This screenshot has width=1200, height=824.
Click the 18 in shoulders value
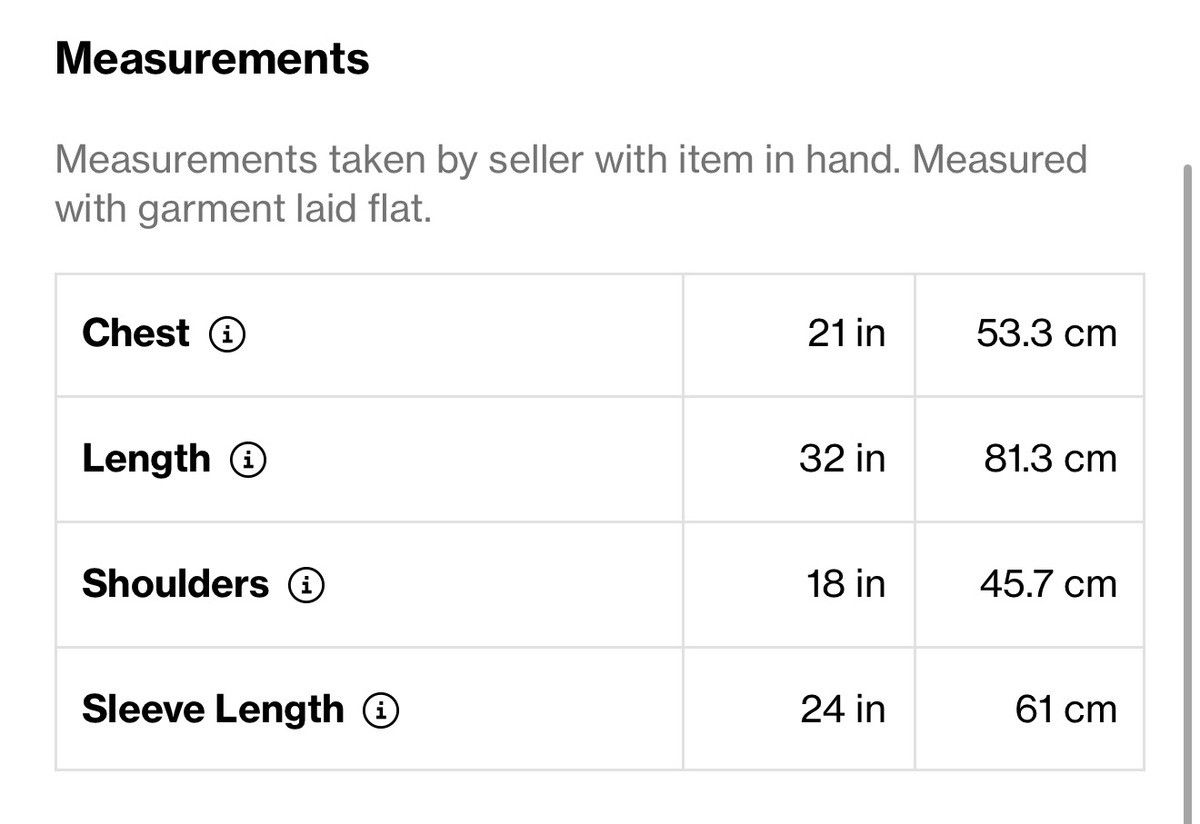click(x=846, y=584)
